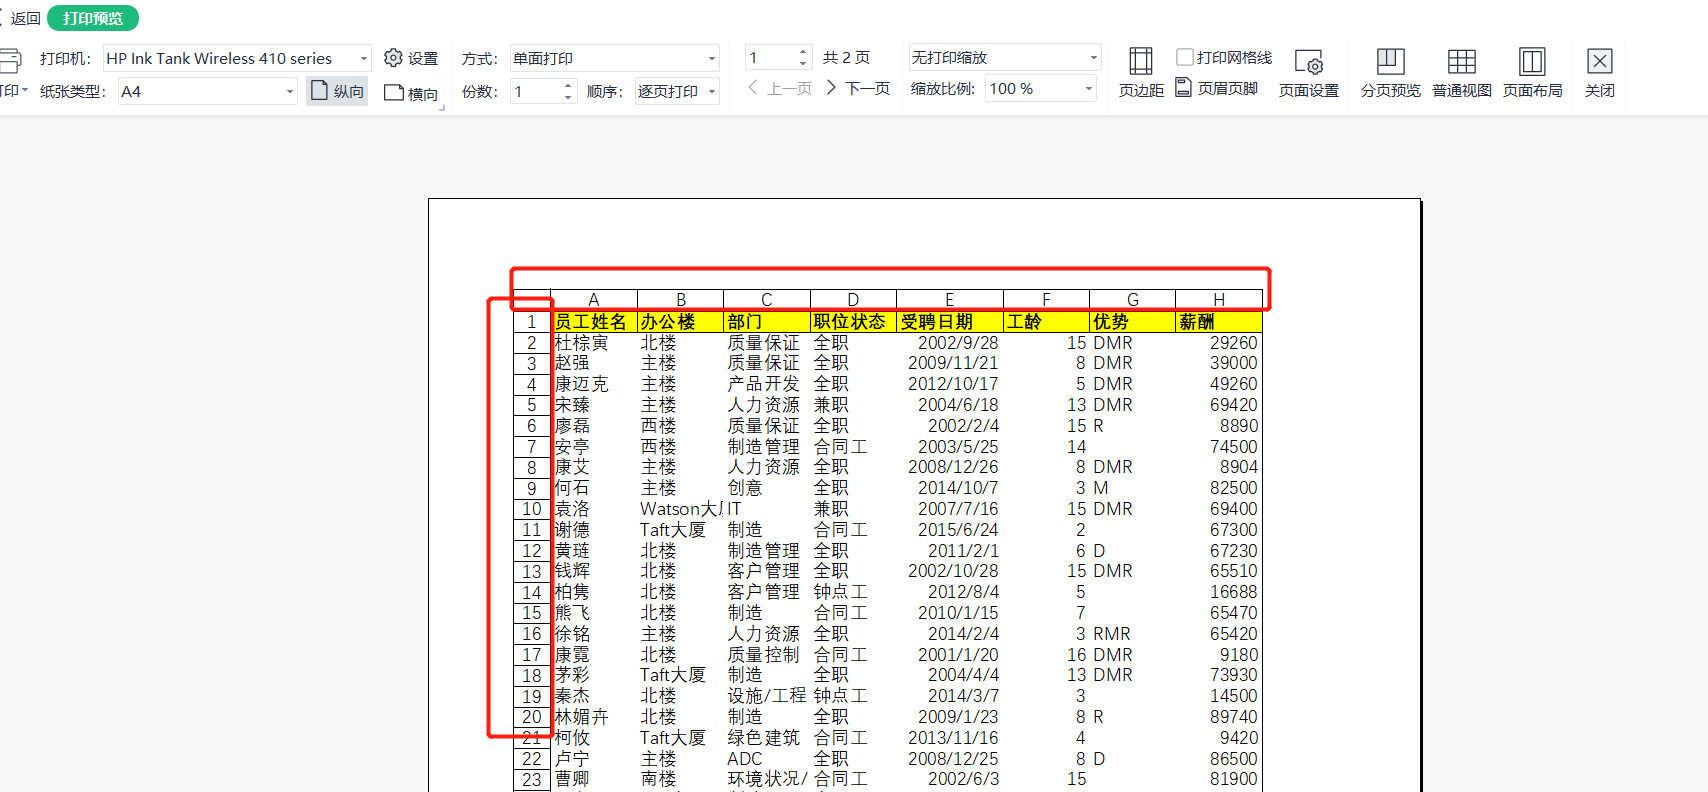The width and height of the screenshot is (1708, 792).
Task: Click the 打印预览 tab
Action: (x=92, y=18)
